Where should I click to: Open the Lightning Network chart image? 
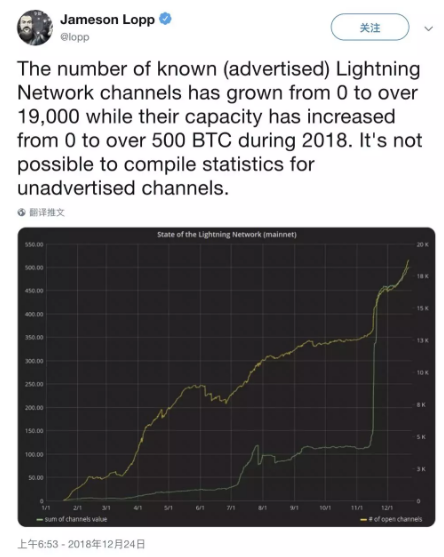[x=226, y=377]
